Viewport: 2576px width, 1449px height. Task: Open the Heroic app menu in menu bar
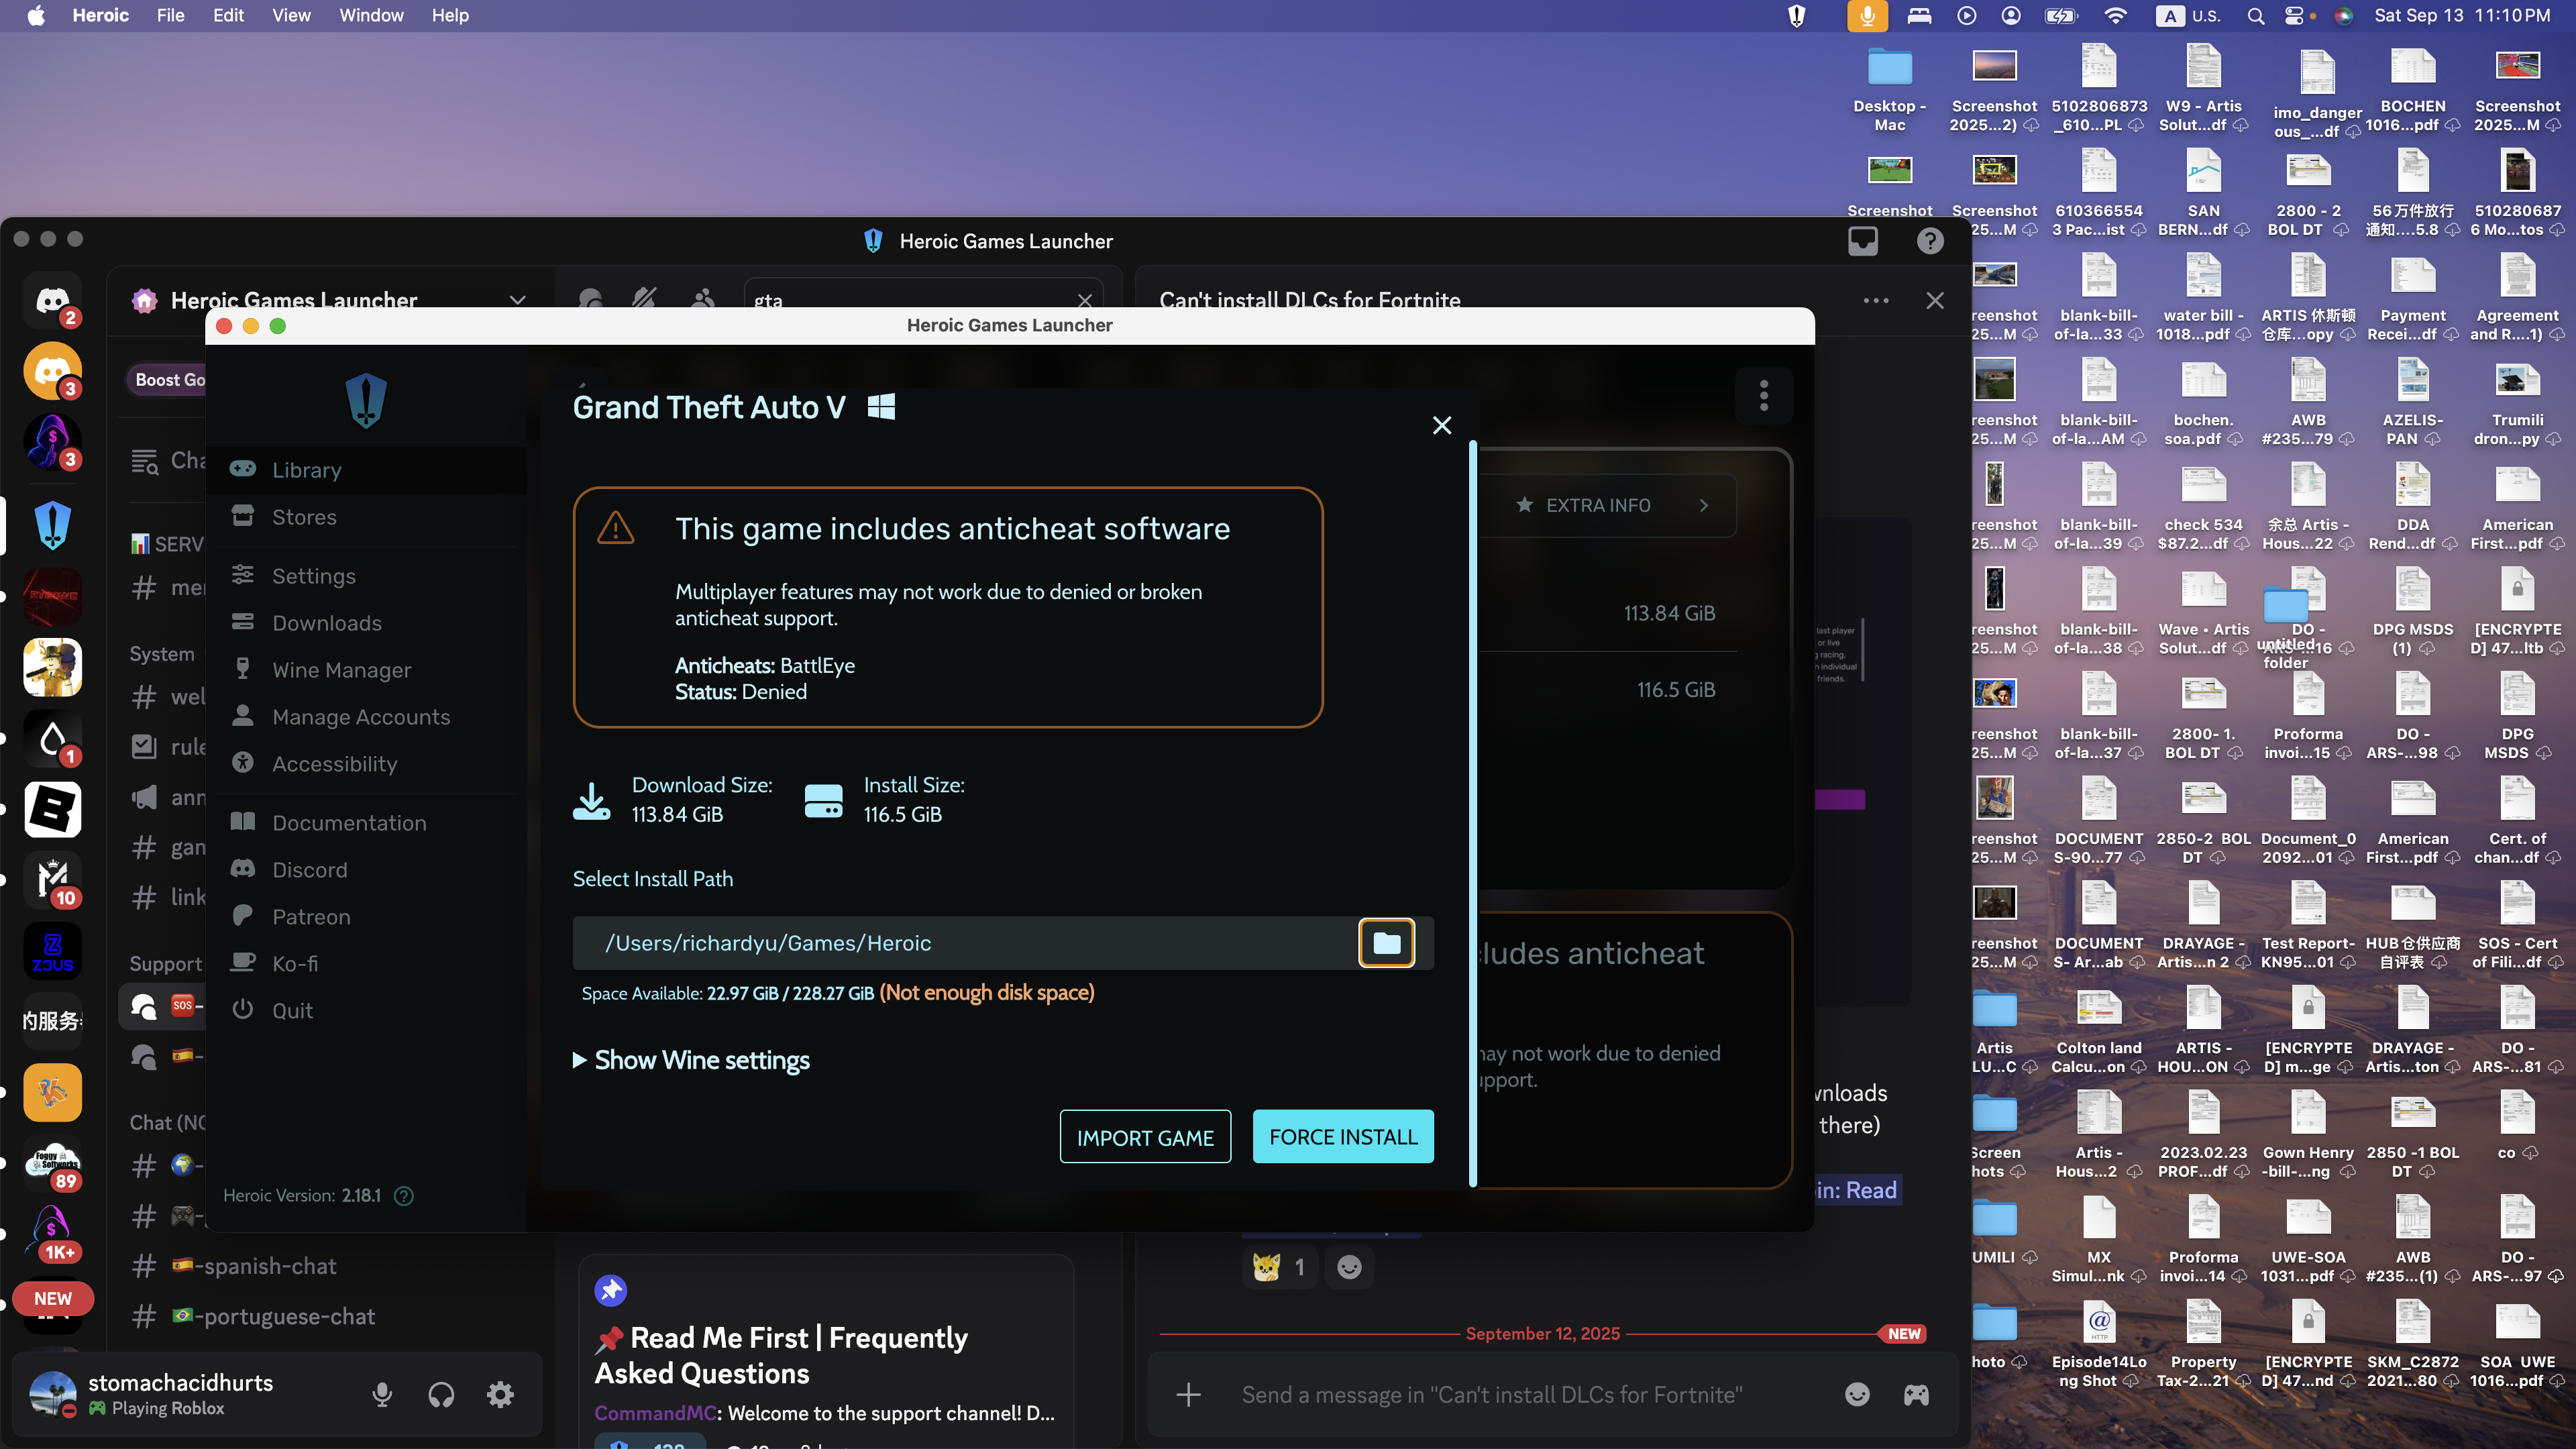click(x=100, y=15)
